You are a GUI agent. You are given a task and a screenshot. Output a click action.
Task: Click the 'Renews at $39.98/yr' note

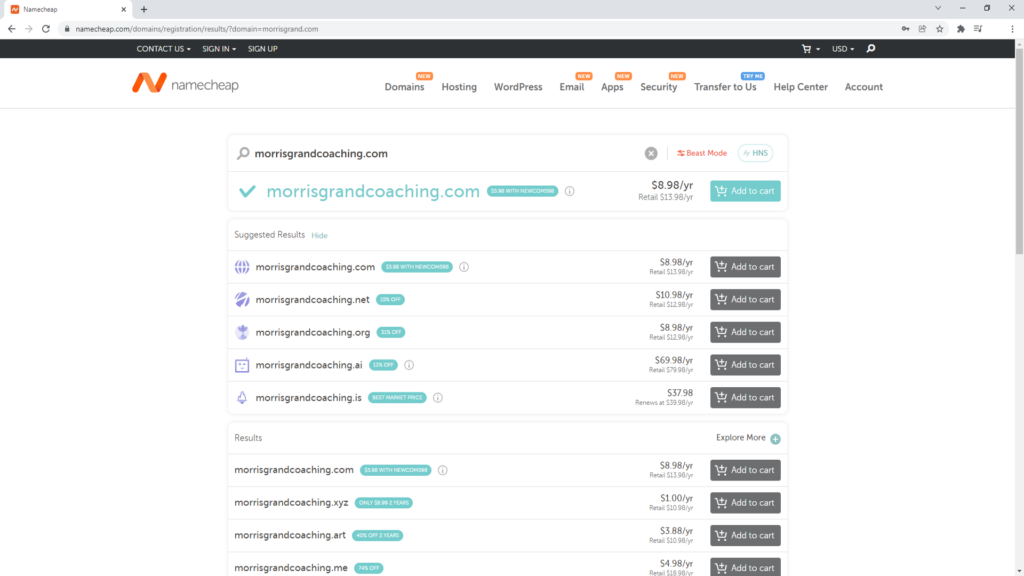pyautogui.click(x=664, y=403)
